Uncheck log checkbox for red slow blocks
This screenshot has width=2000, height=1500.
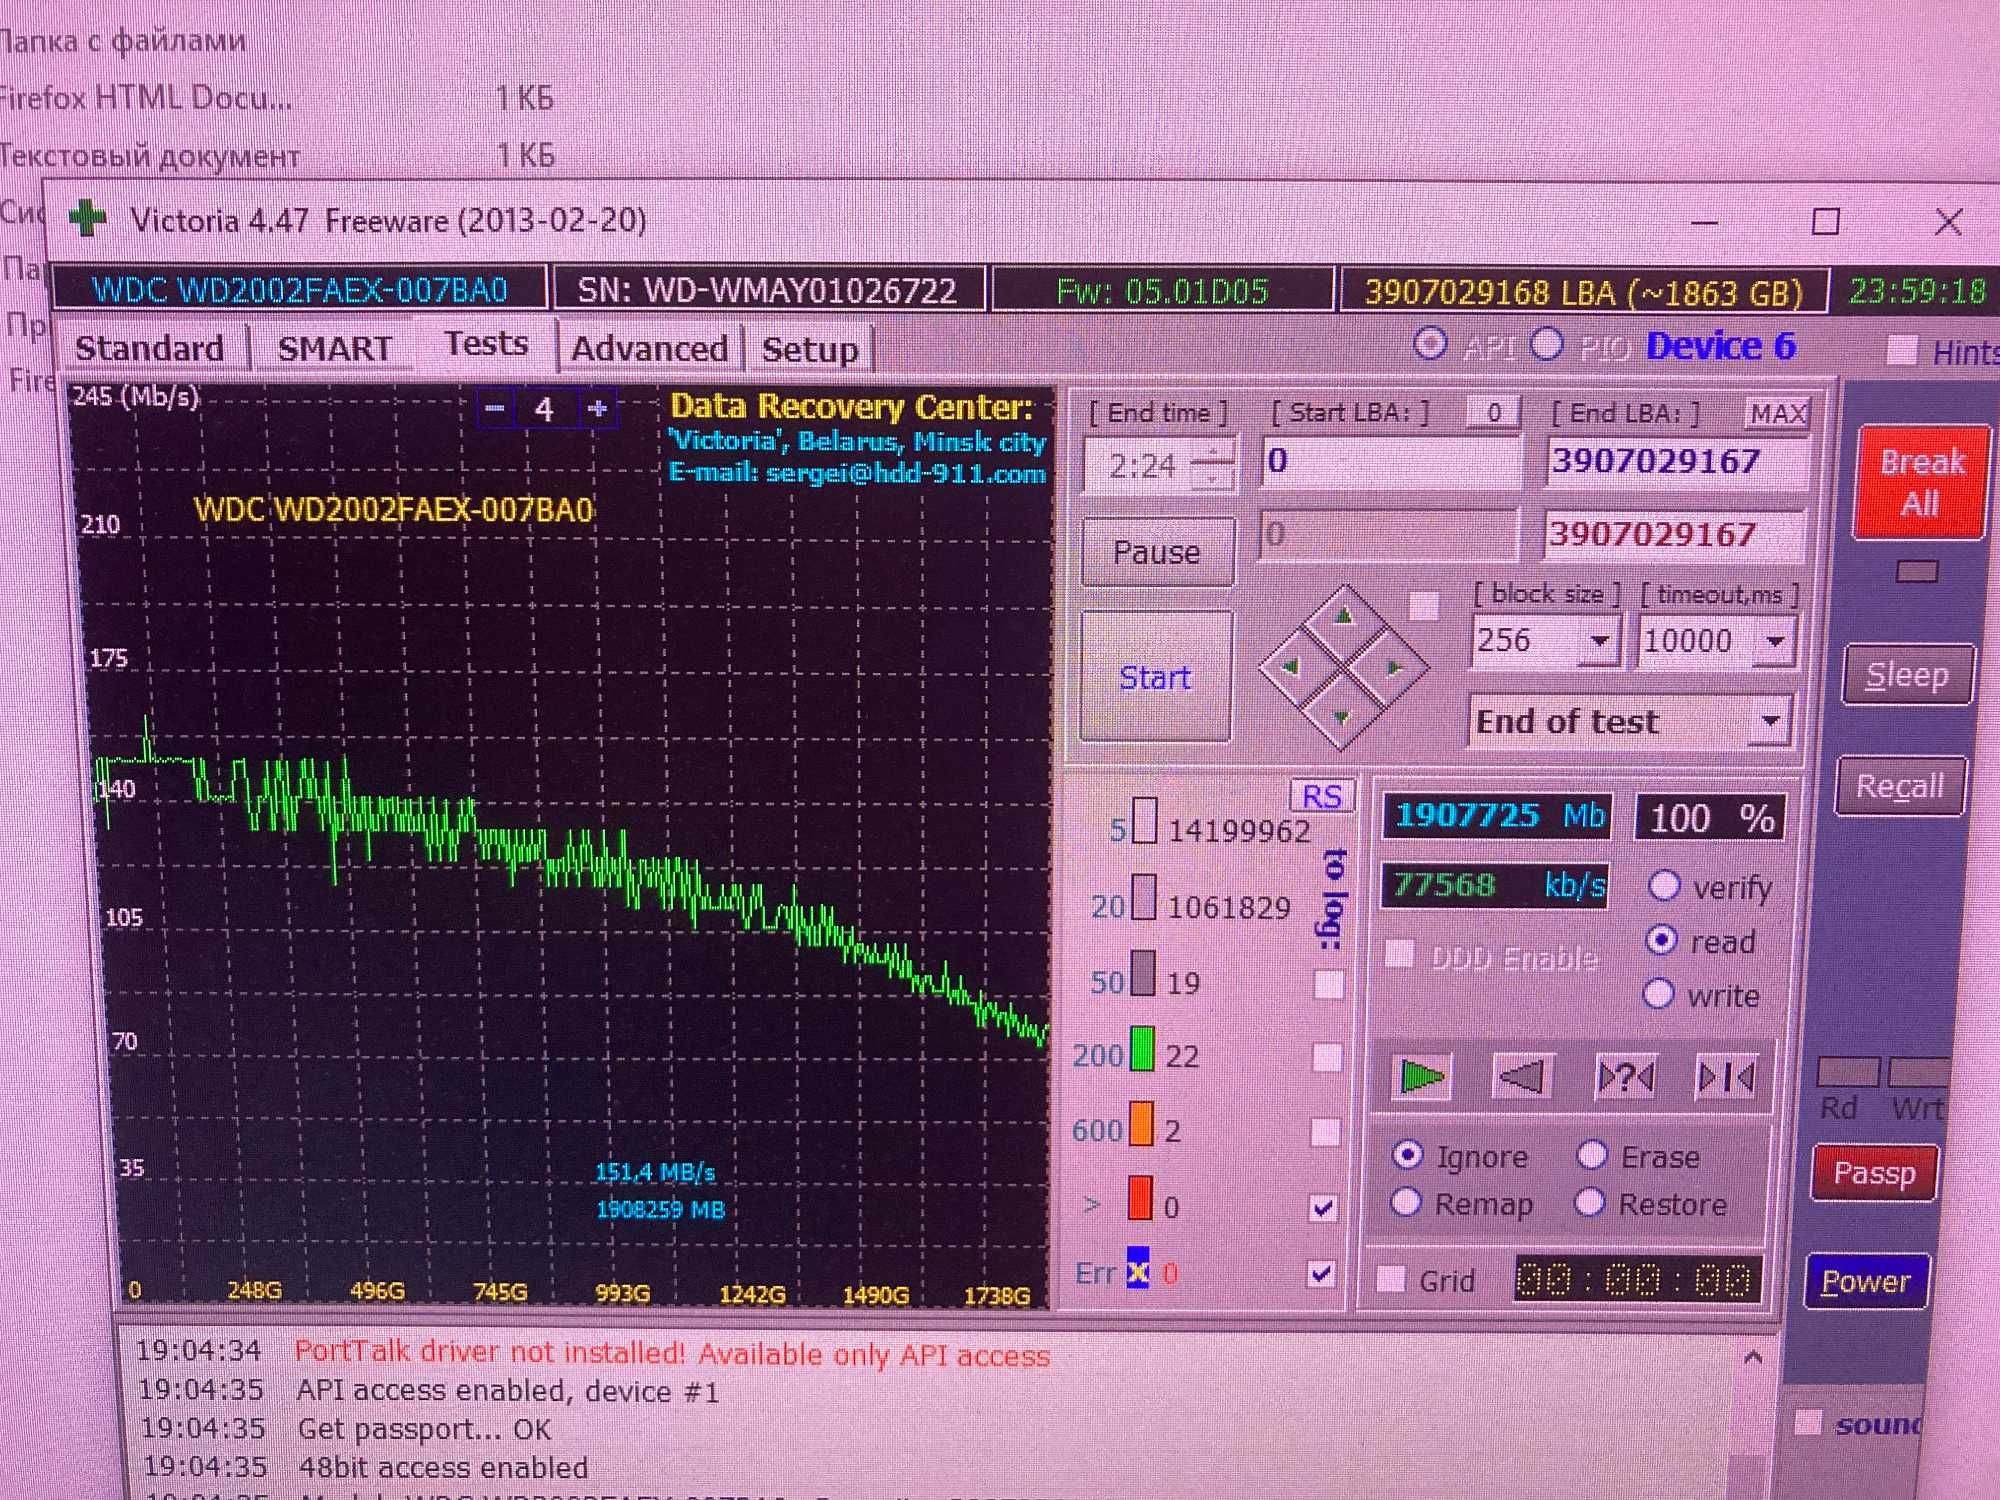[x=1323, y=1208]
